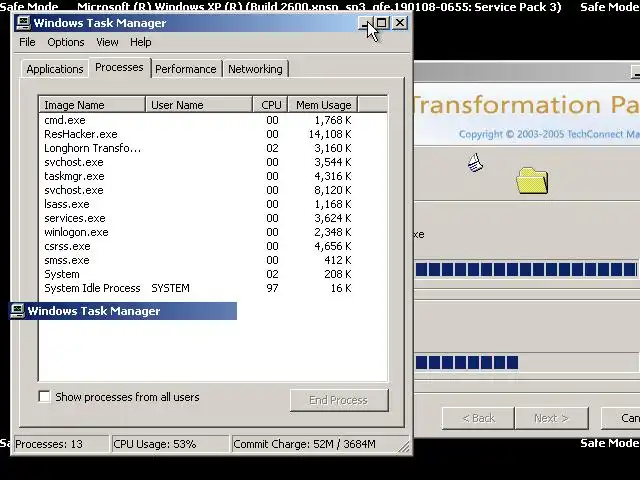Viewport: 640px width, 480px height.
Task: Select the csrss.exe process
Action: click(x=213, y=246)
